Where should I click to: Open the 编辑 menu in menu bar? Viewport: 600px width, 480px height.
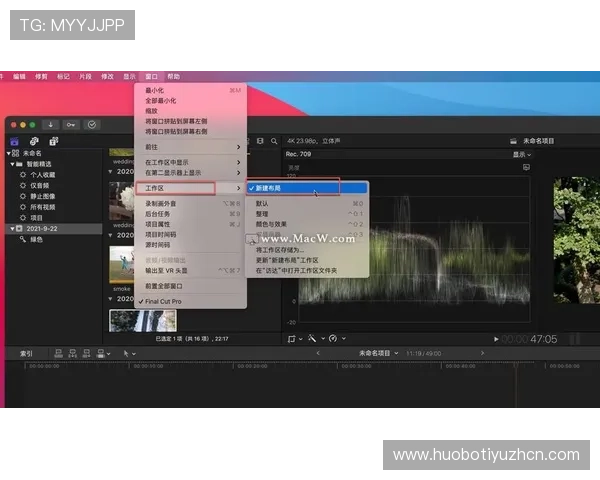[19, 77]
